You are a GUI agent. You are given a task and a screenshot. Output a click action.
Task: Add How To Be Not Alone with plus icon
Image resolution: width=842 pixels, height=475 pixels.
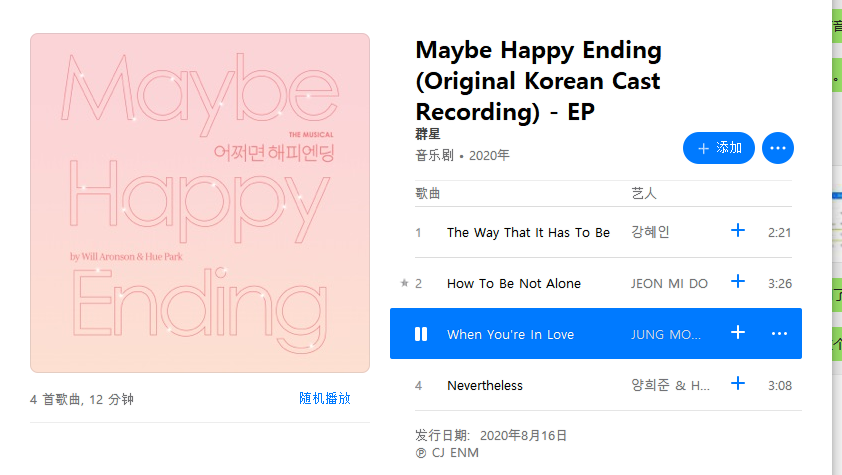(x=738, y=281)
